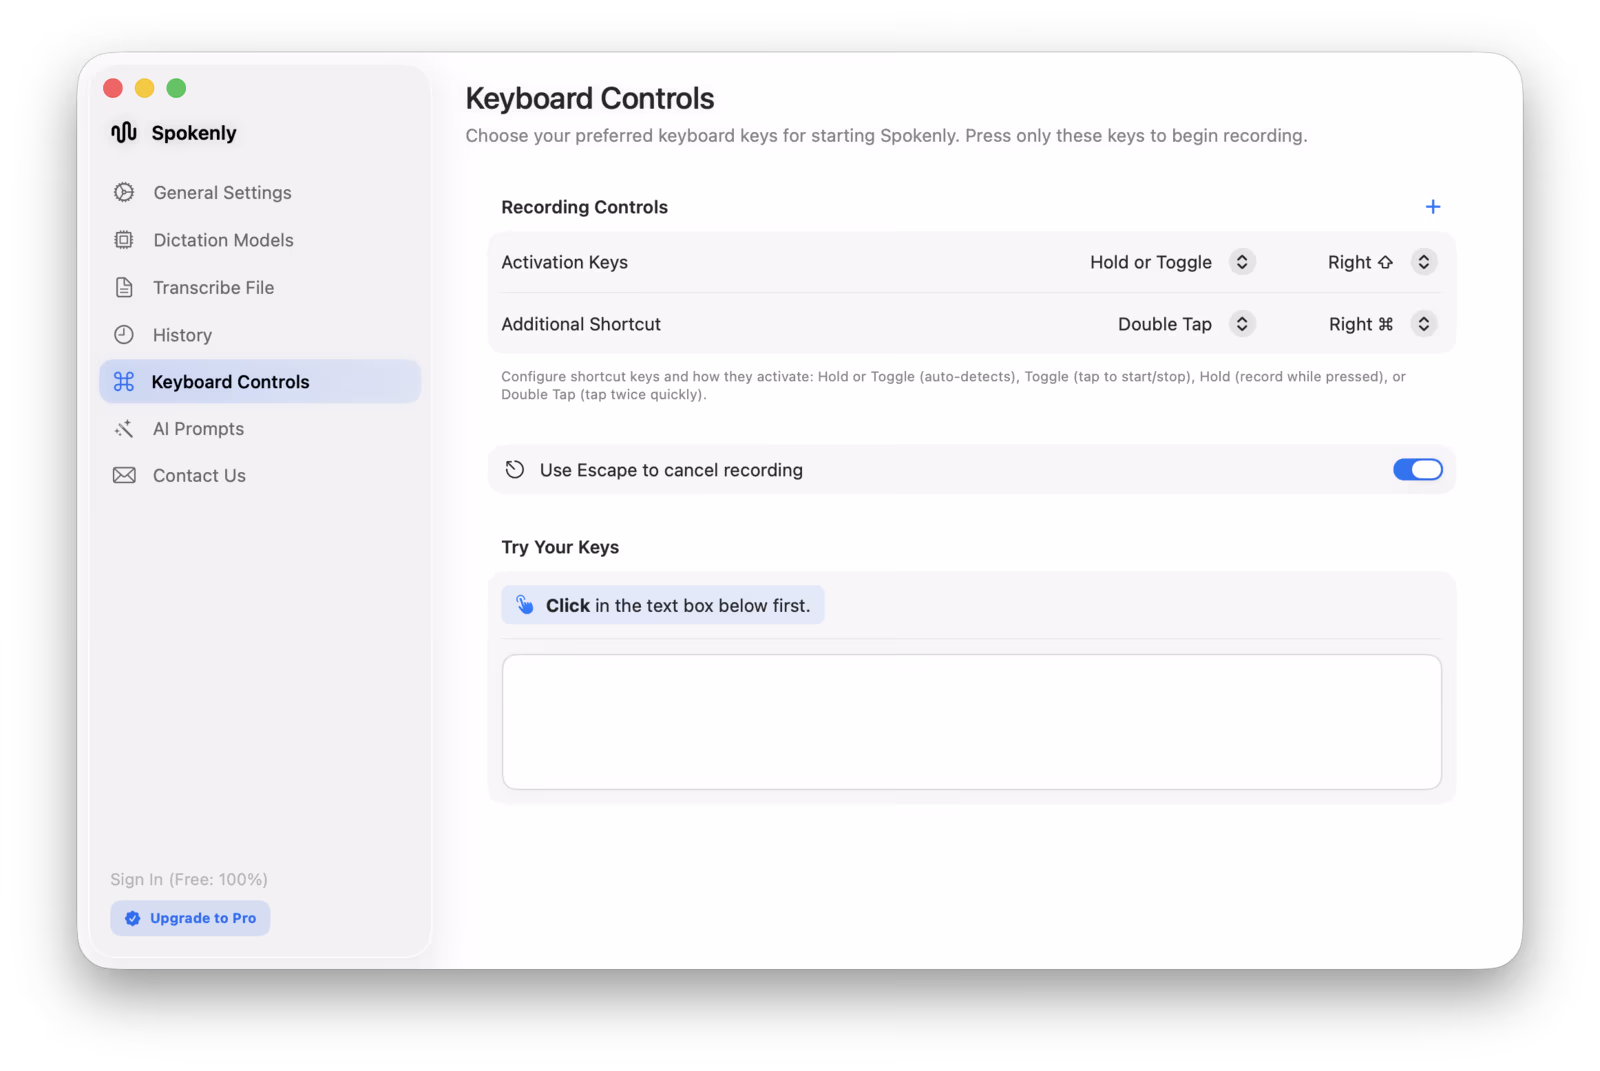The height and width of the screenshot is (1071, 1600).
Task: Open the Transcribe File page
Action: pyautogui.click(x=260, y=287)
